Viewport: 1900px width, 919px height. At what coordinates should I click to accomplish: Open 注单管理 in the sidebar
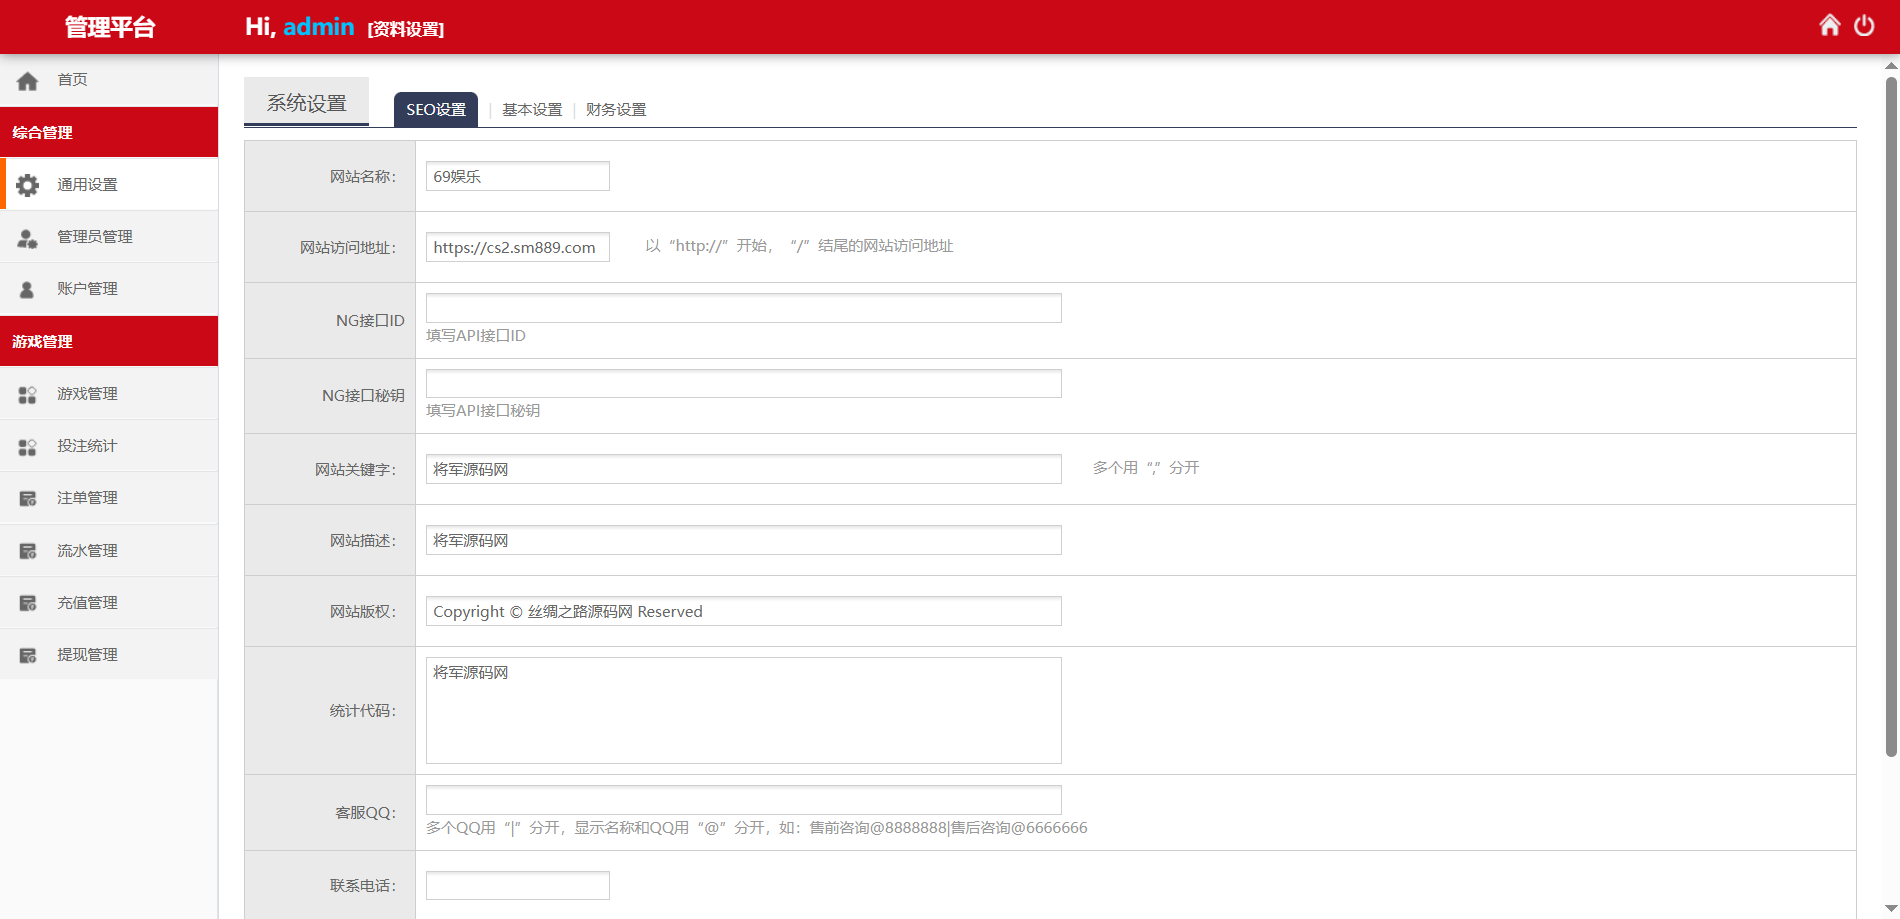click(x=87, y=498)
